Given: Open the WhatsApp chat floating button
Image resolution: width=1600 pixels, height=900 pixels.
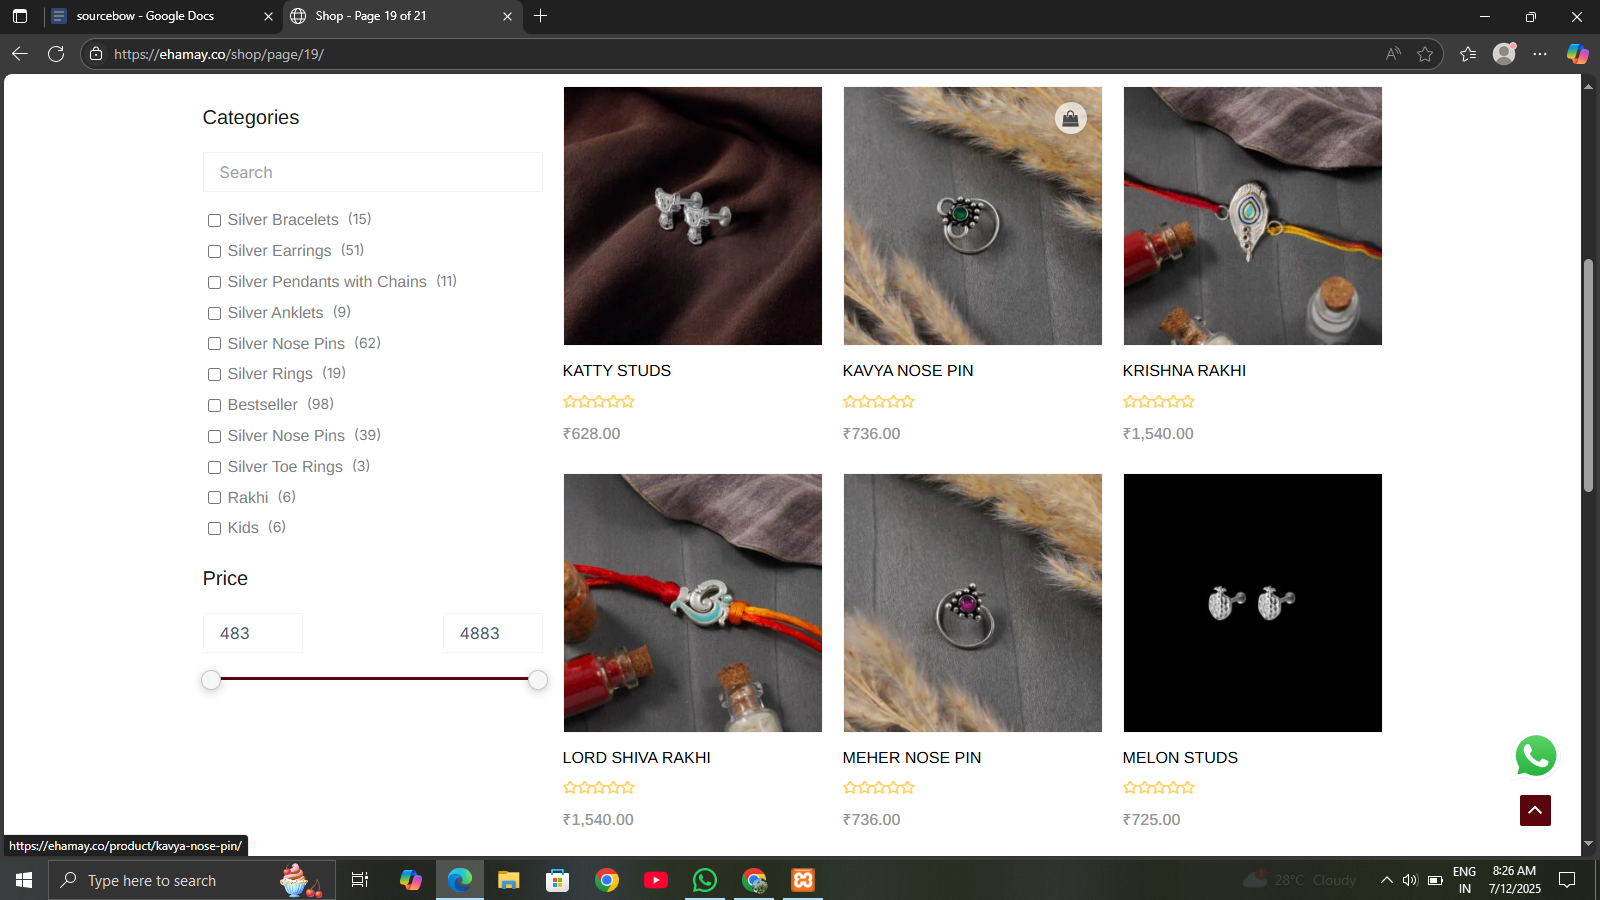Looking at the screenshot, I should point(1535,756).
